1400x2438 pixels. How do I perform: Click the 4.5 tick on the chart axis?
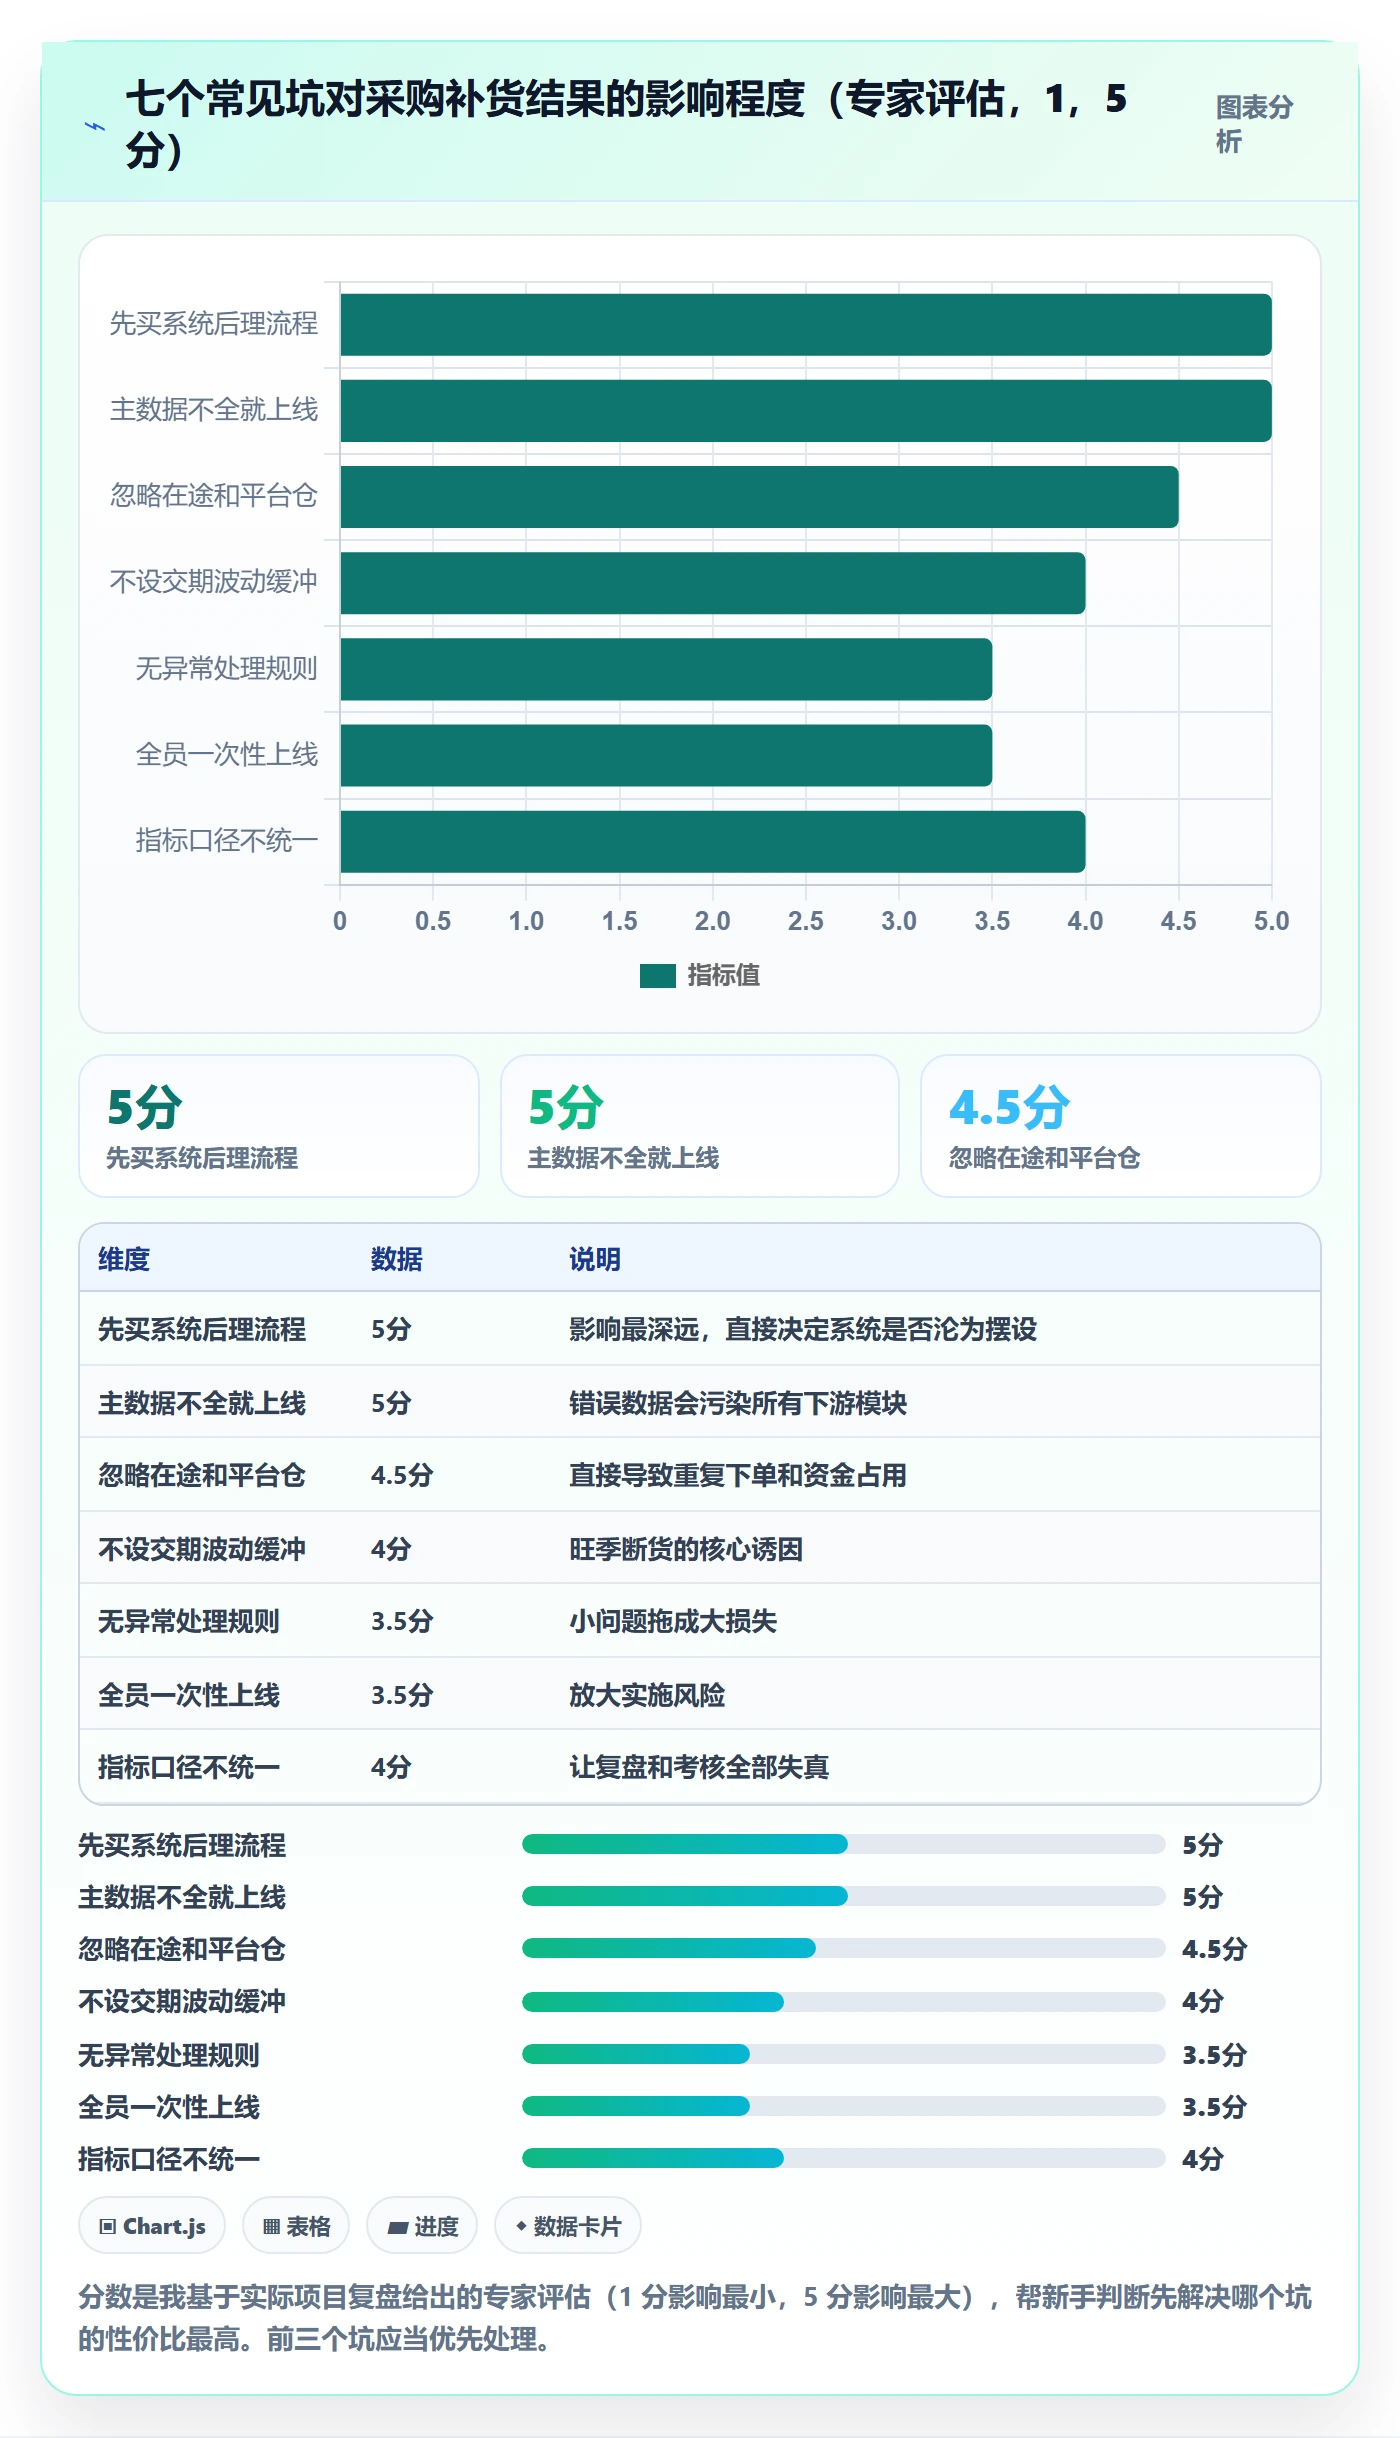[x=1178, y=921]
